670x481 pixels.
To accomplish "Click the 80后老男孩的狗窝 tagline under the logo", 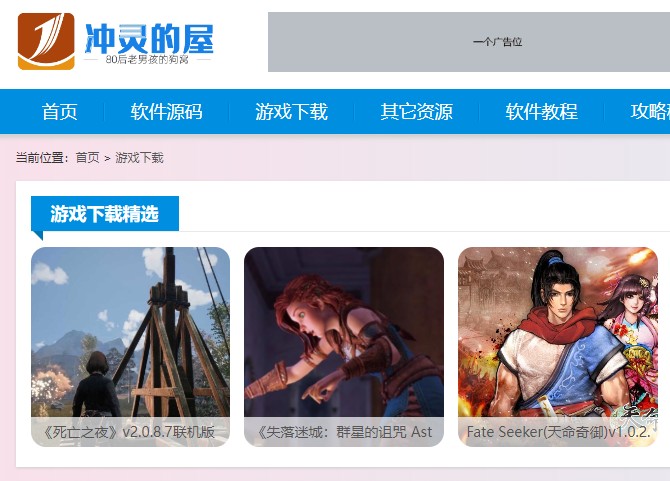I will (147, 59).
